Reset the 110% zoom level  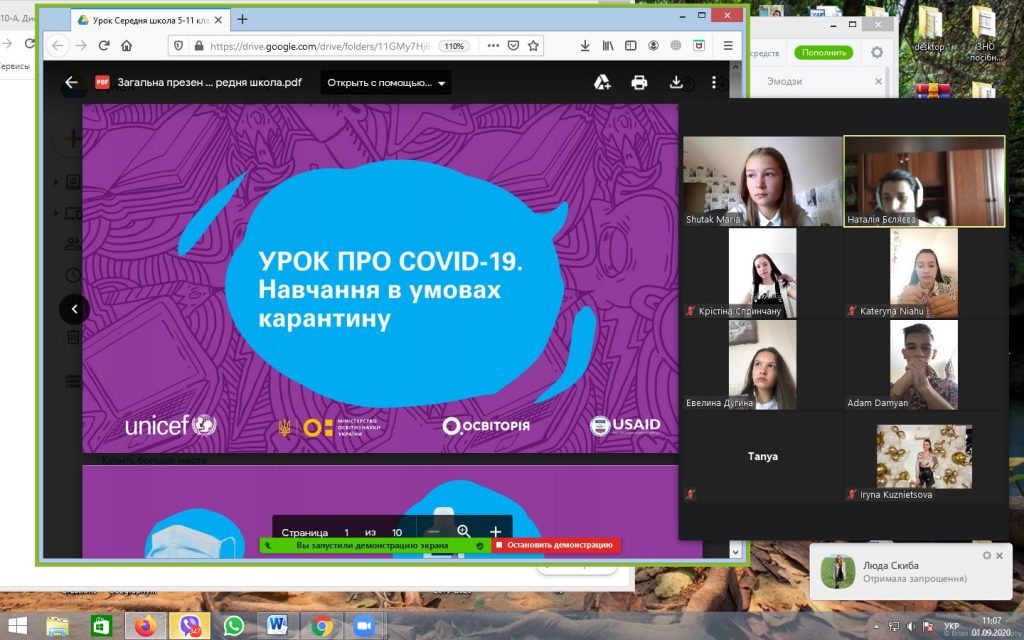[x=454, y=46]
